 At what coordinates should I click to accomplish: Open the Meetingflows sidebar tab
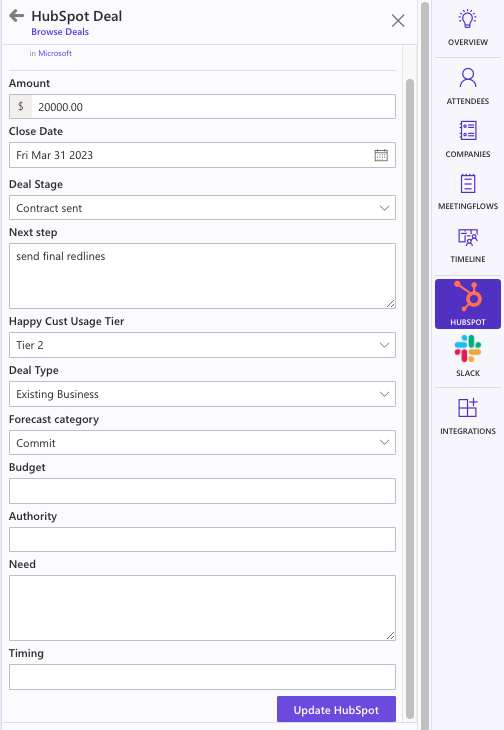[468, 192]
